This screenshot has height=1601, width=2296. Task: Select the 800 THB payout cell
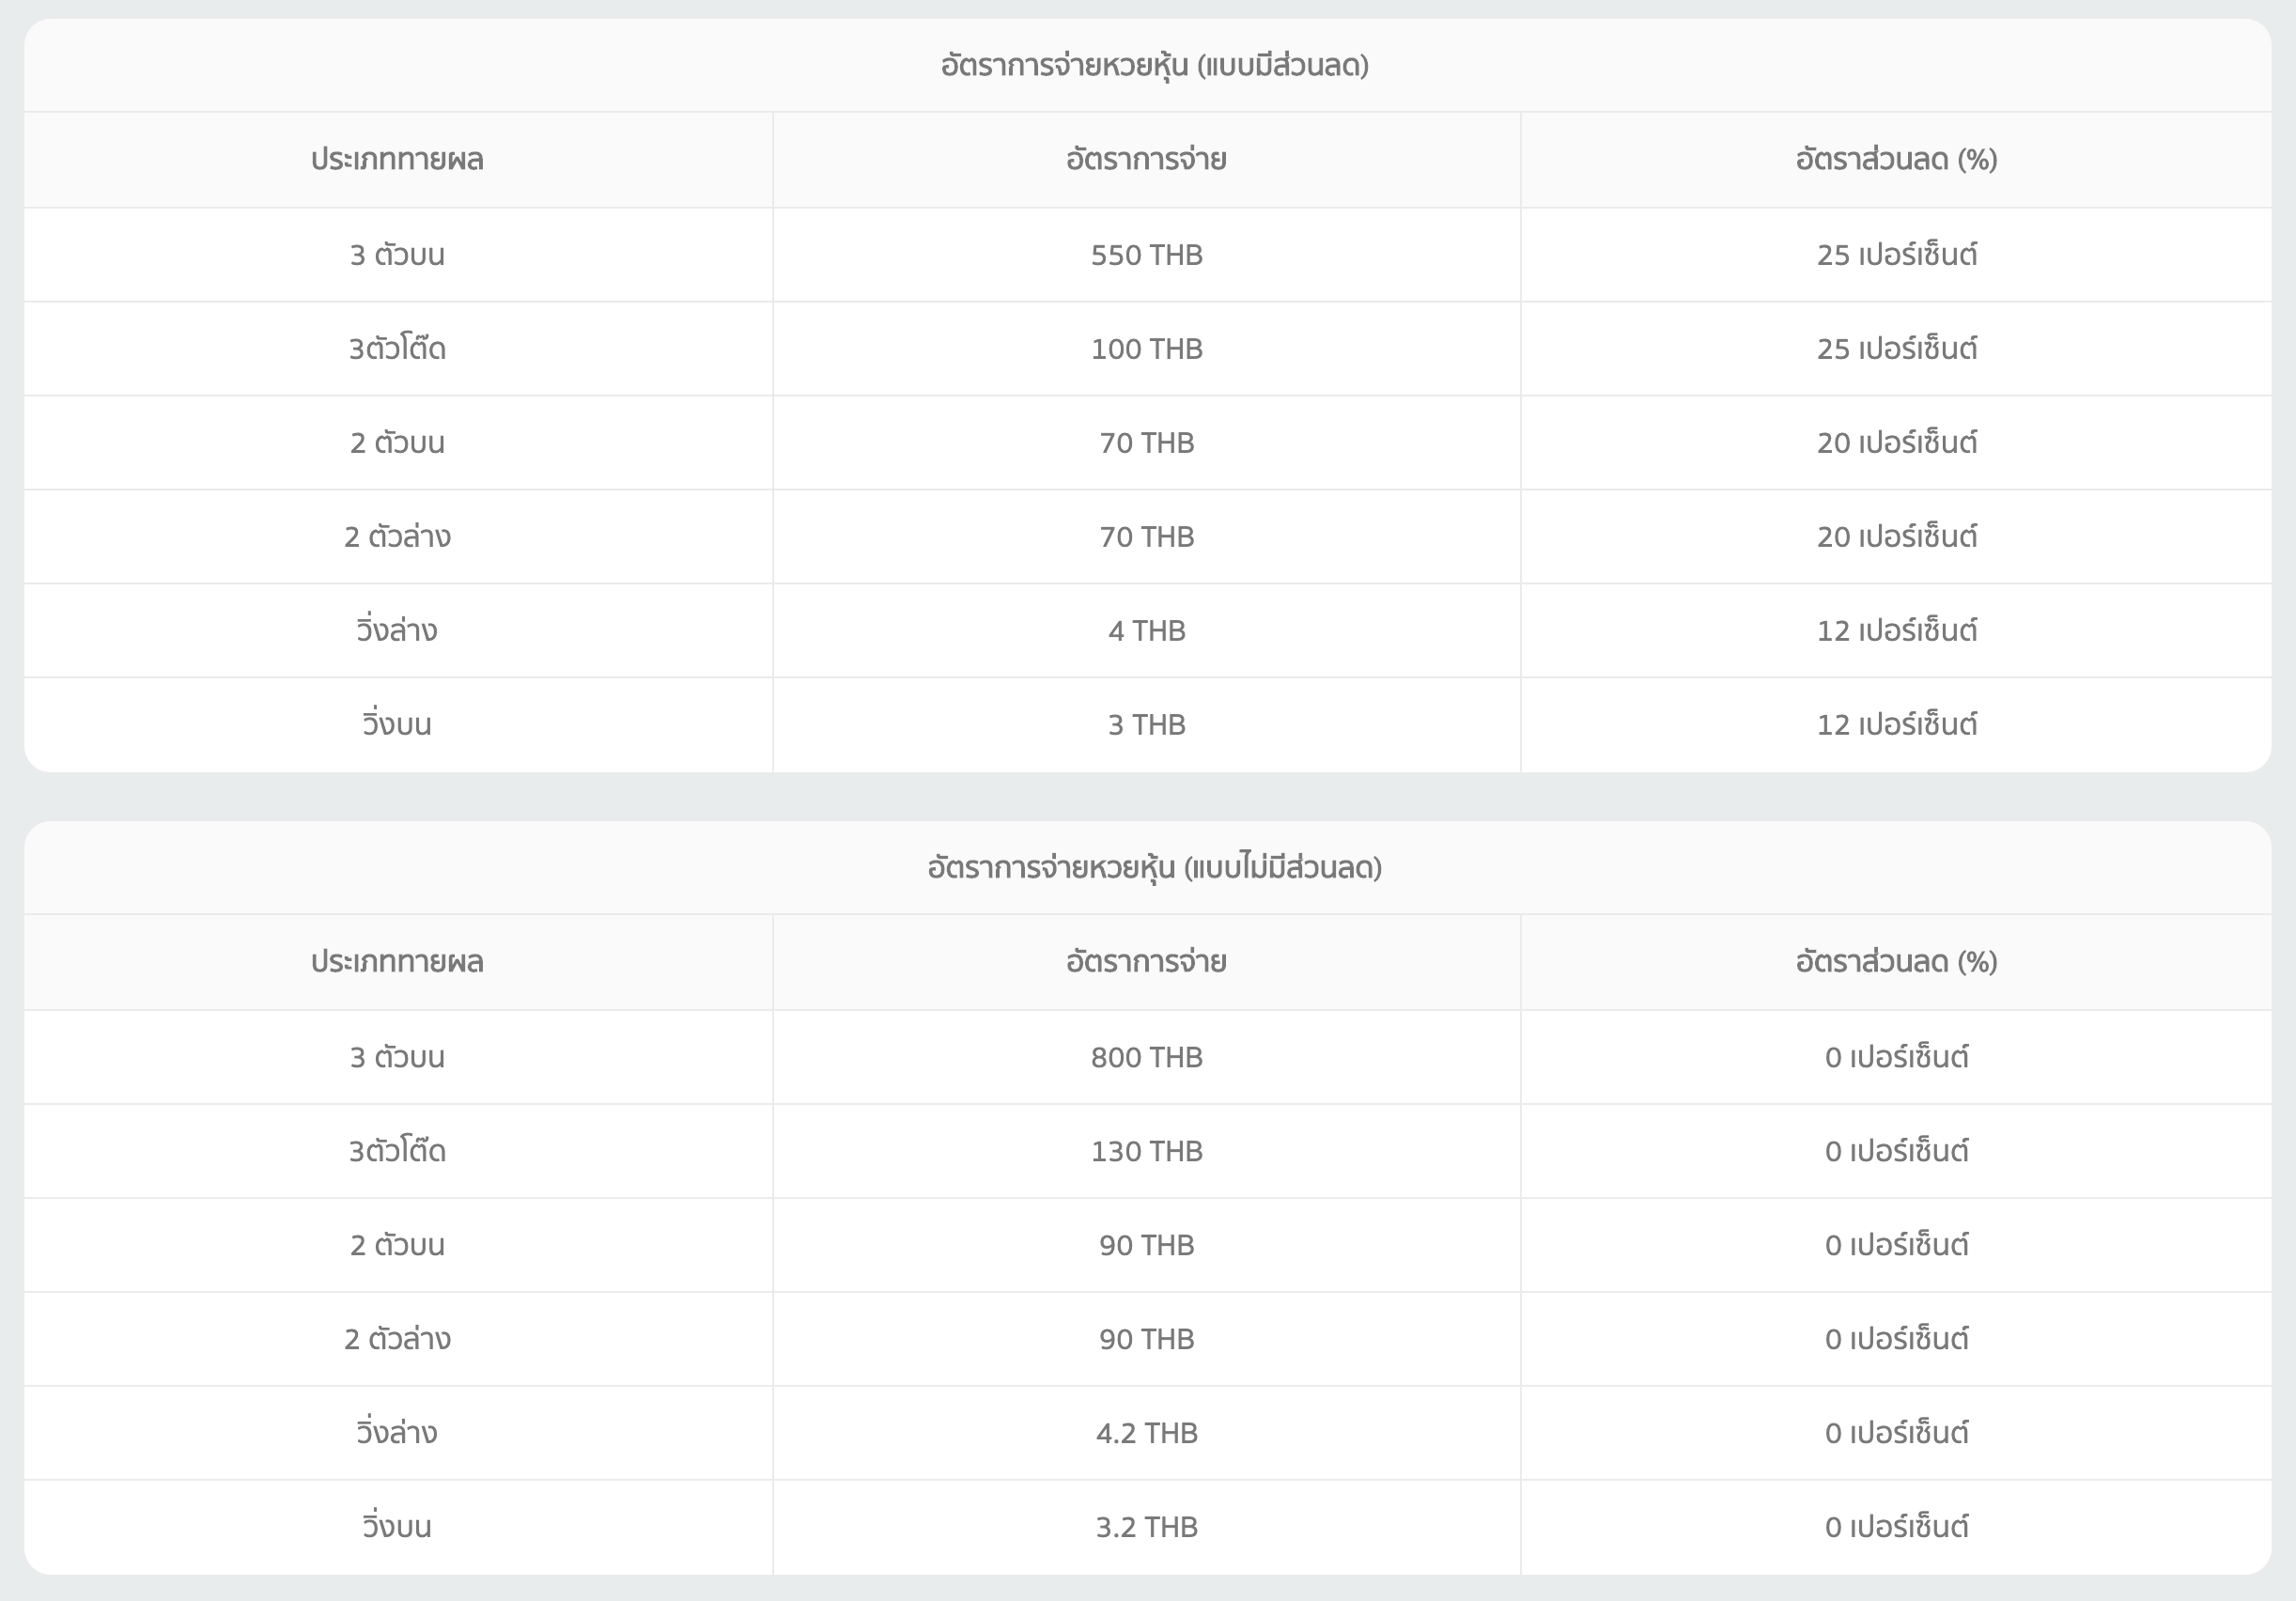point(1146,1057)
